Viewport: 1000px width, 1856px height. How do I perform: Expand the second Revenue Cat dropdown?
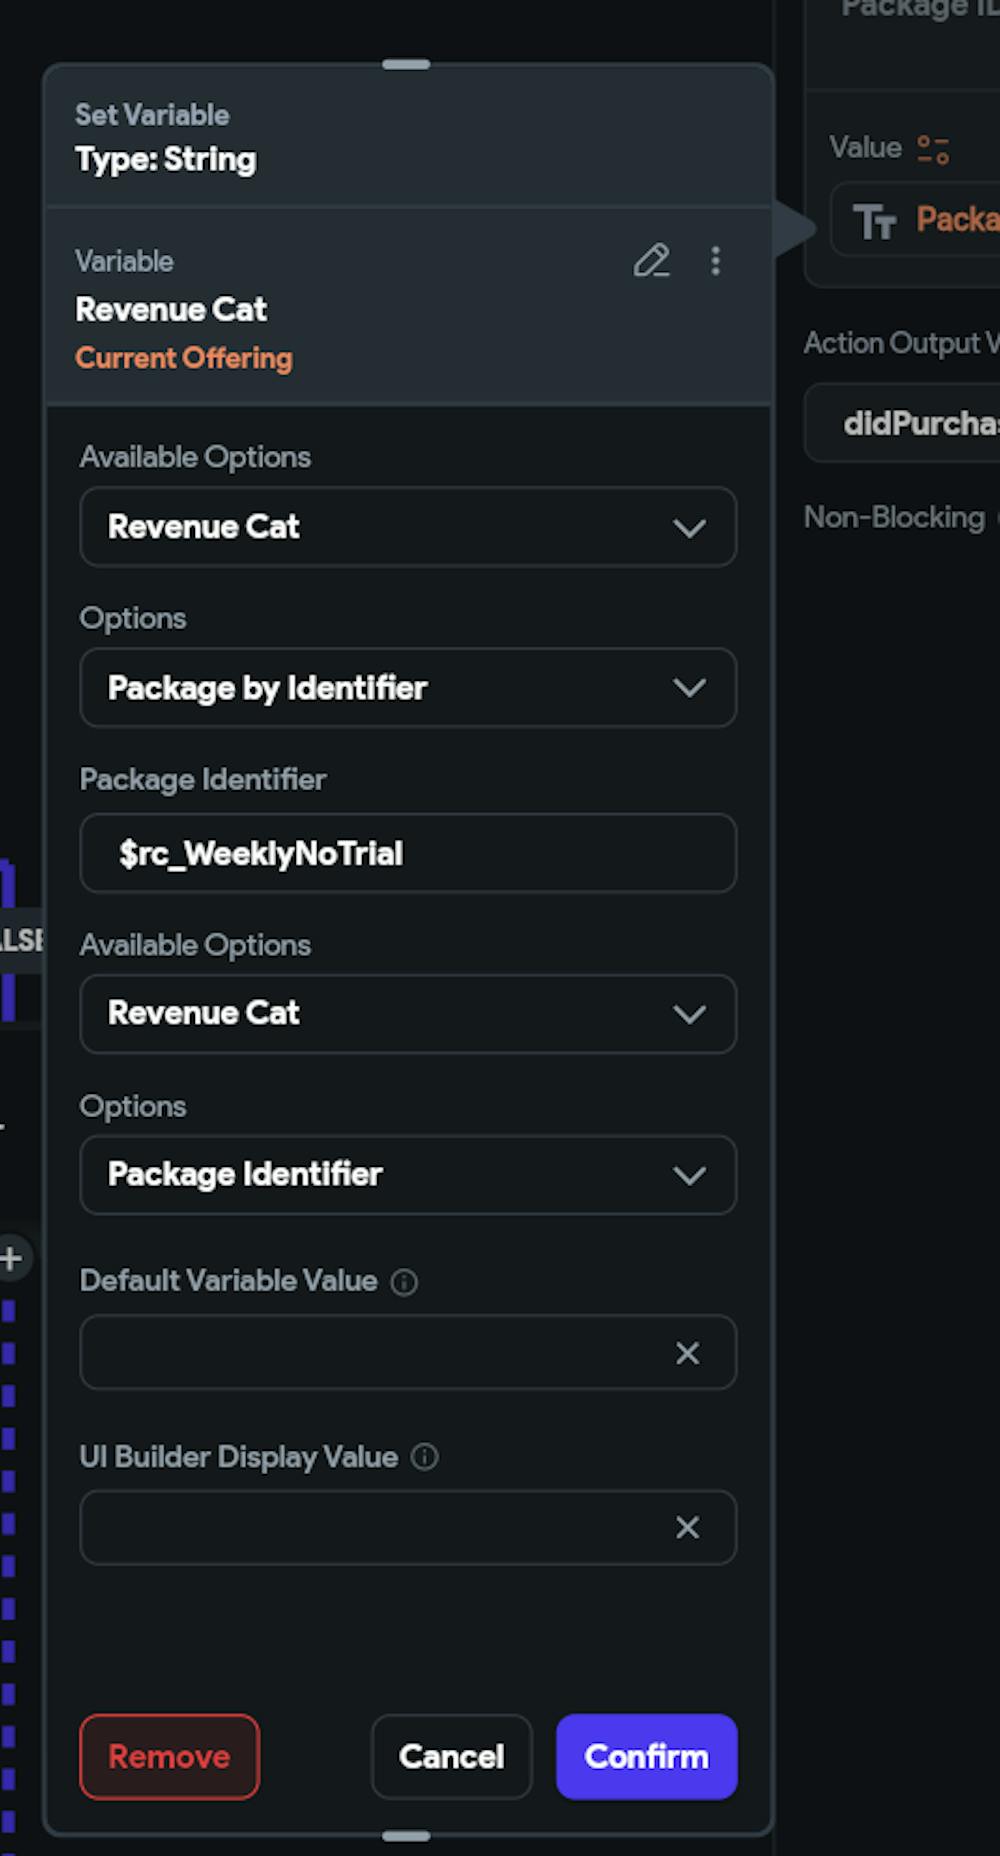[x=408, y=1014]
